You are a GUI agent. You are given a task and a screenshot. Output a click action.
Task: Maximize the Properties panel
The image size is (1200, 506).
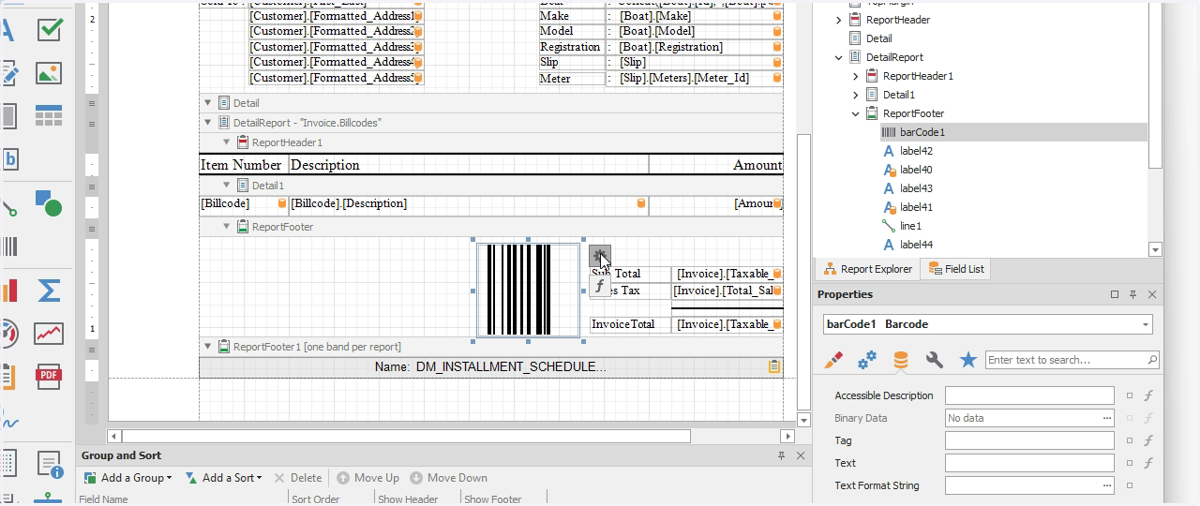pyautogui.click(x=1115, y=295)
